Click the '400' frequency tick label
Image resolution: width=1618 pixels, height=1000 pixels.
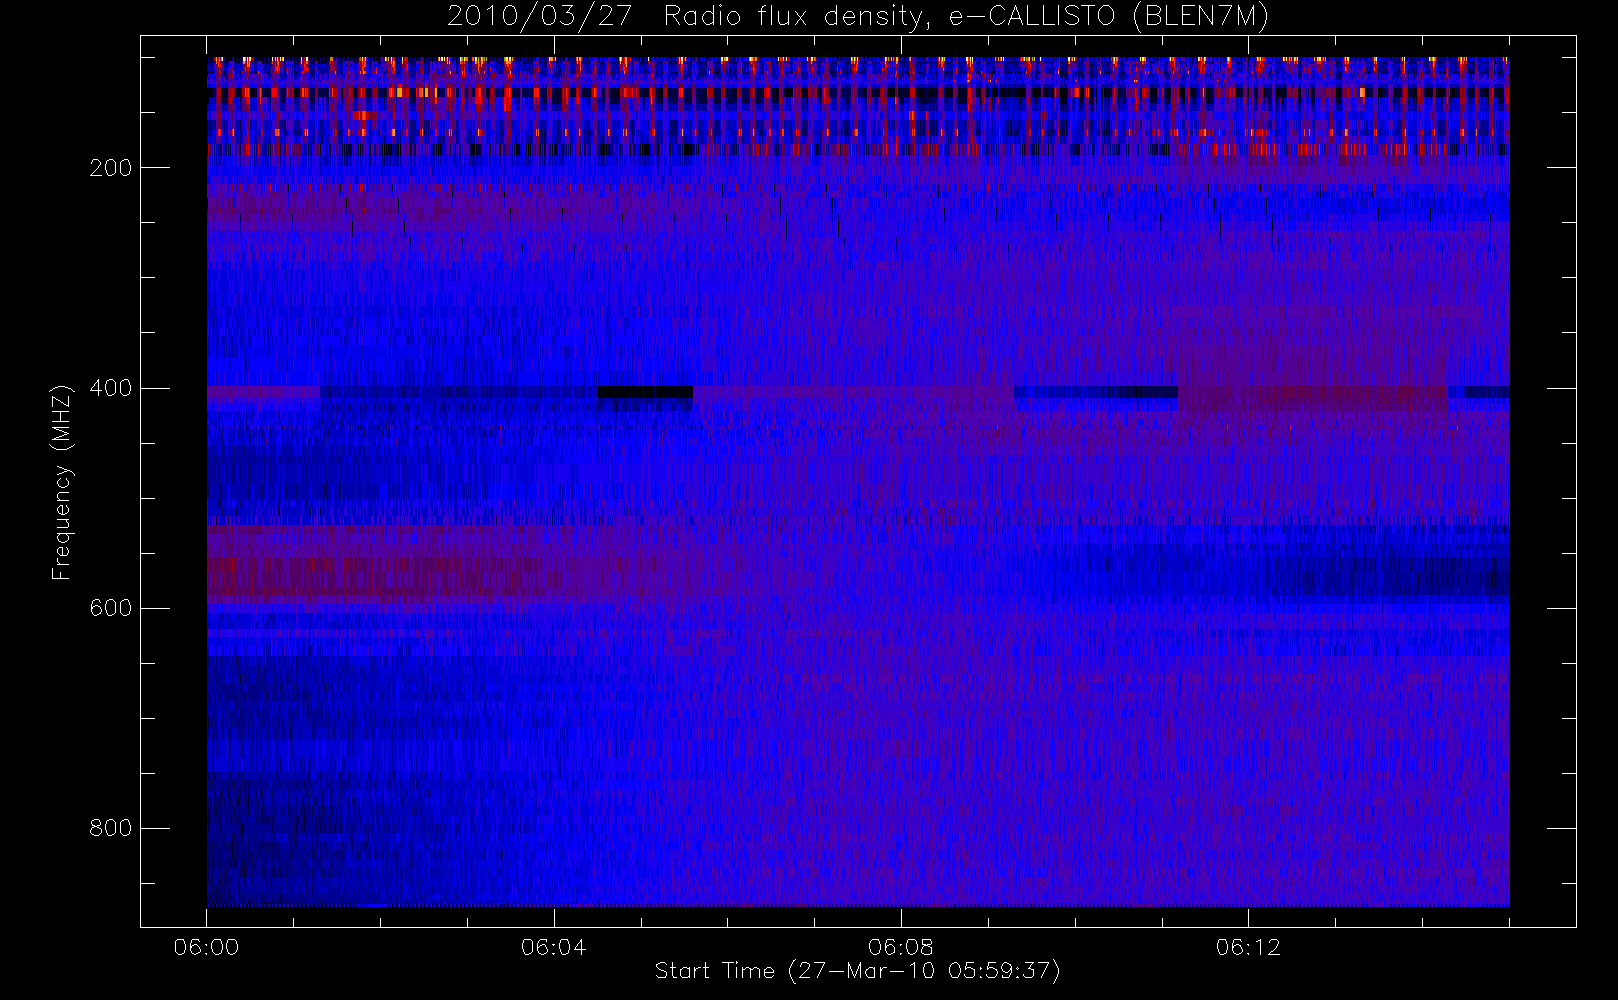pyautogui.click(x=110, y=388)
